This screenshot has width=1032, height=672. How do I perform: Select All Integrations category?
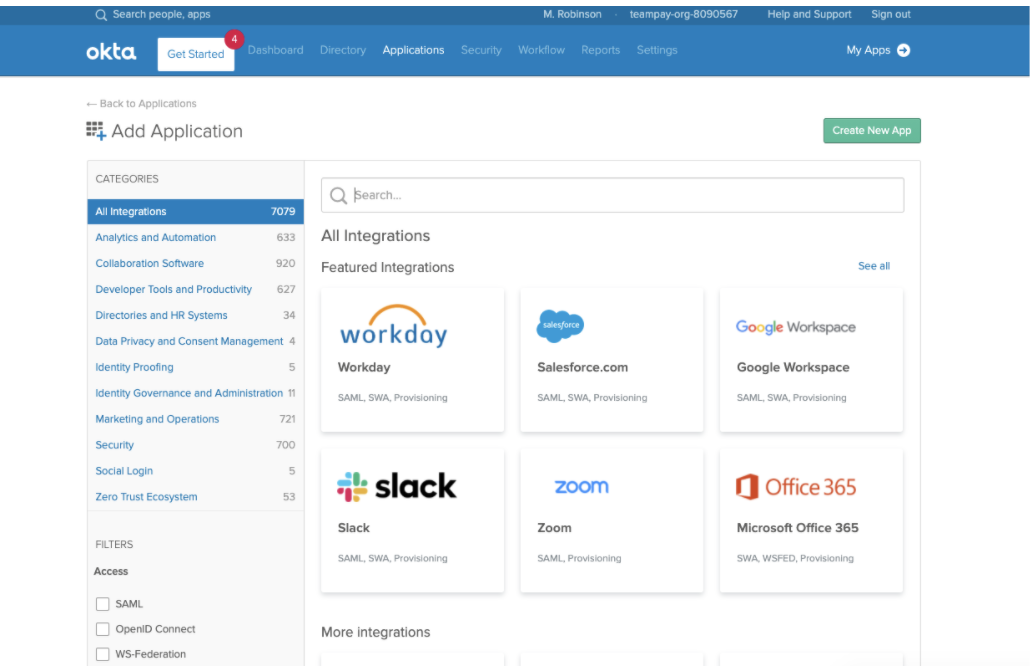pos(195,211)
